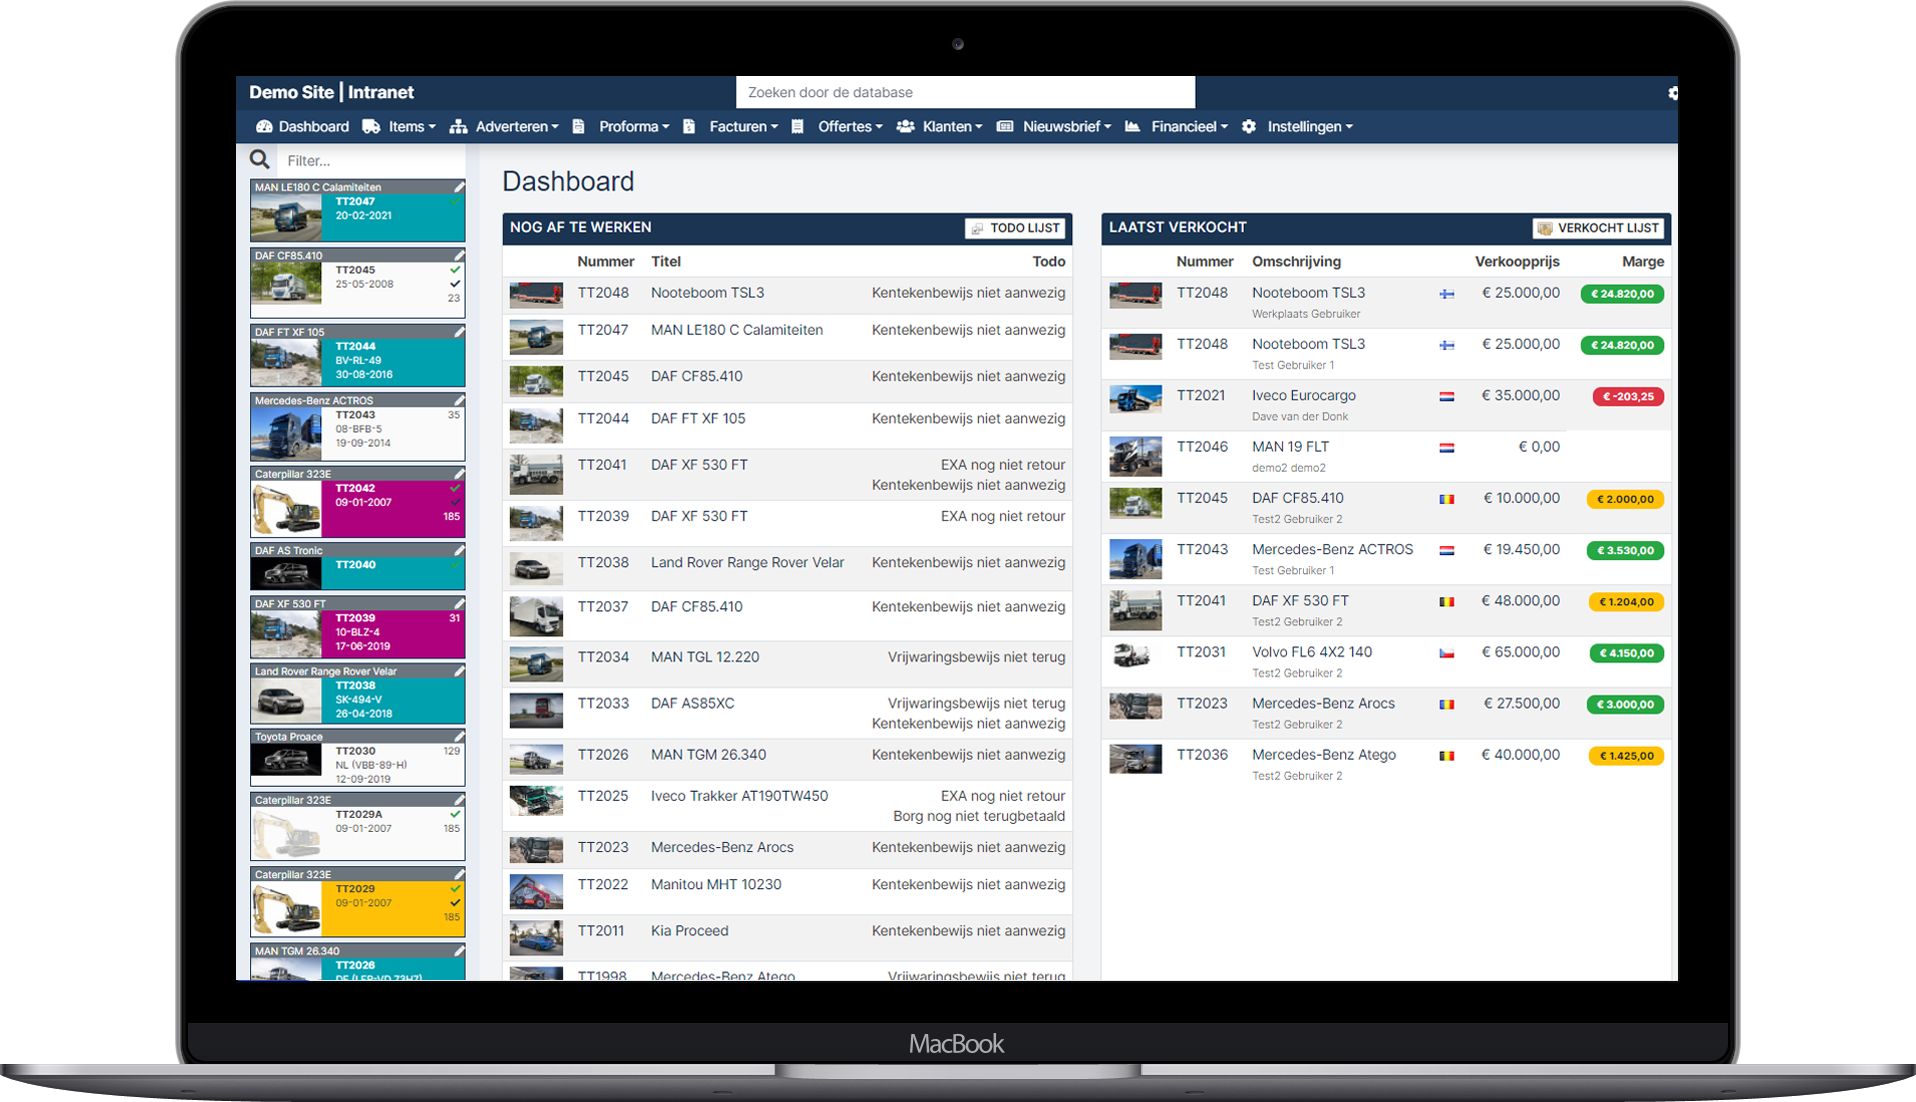Viewport: 1916px width, 1102px height.
Task: Open the Offertes dropdown
Action: 838,127
